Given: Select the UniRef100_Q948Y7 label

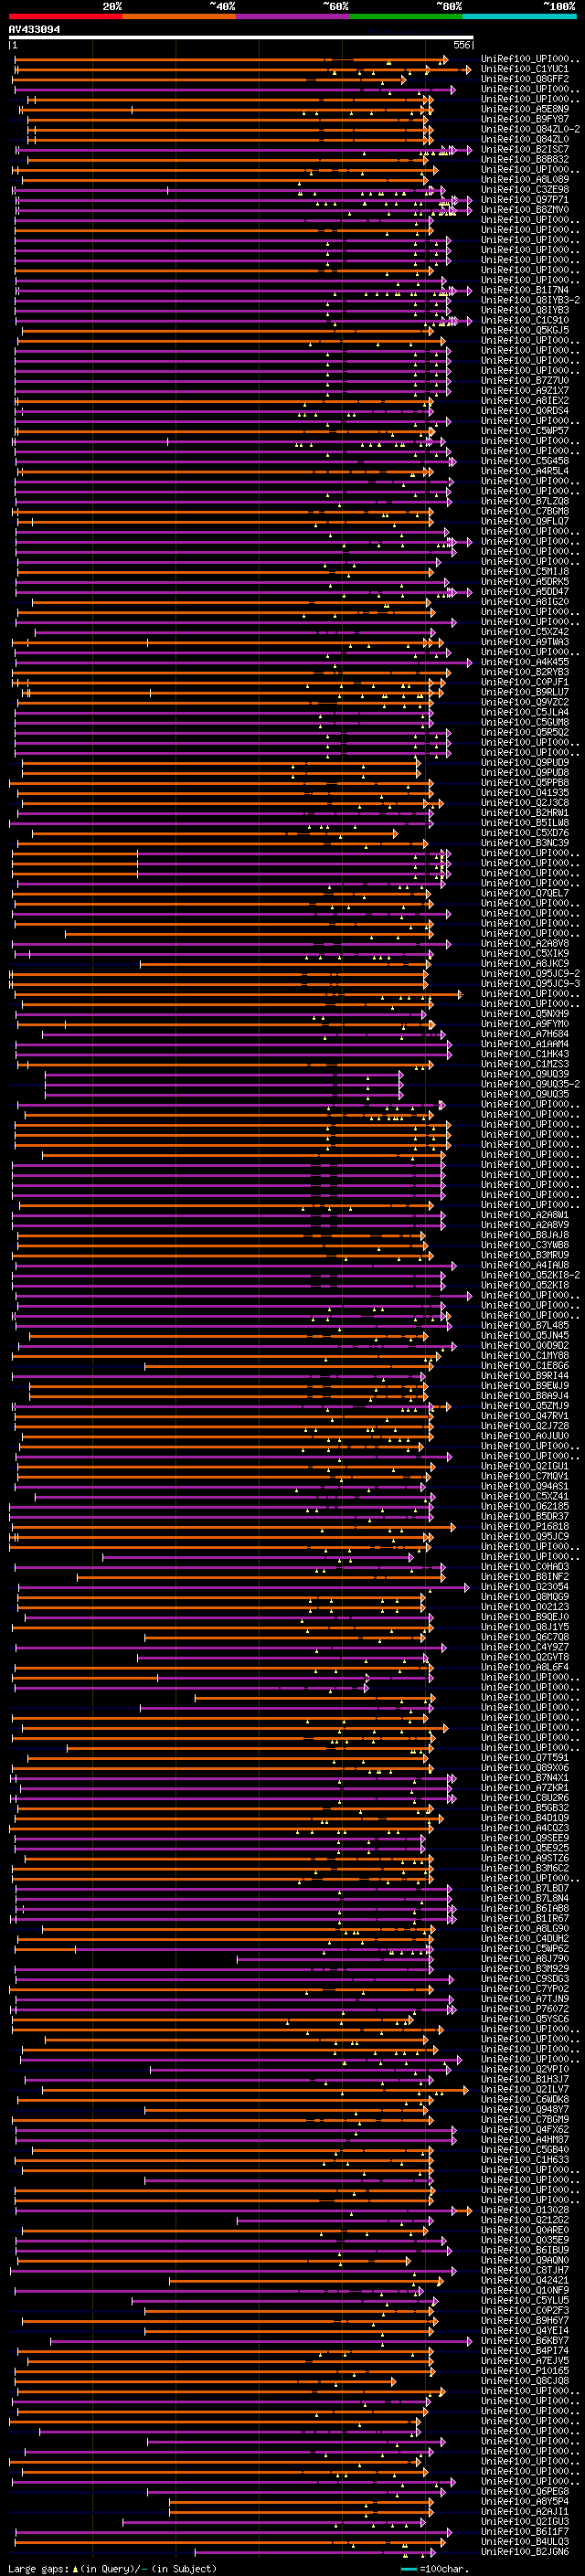Looking at the screenshot, I should [x=525, y=2108].
